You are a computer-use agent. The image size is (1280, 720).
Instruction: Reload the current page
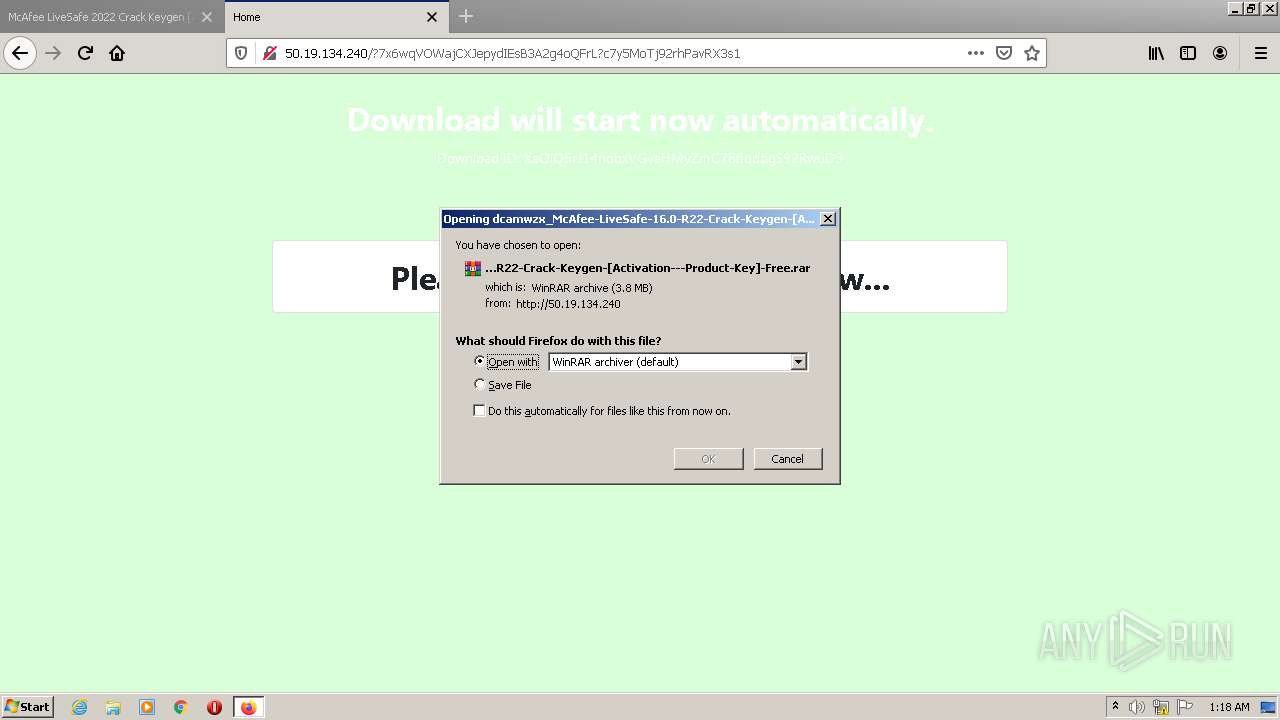click(x=85, y=53)
